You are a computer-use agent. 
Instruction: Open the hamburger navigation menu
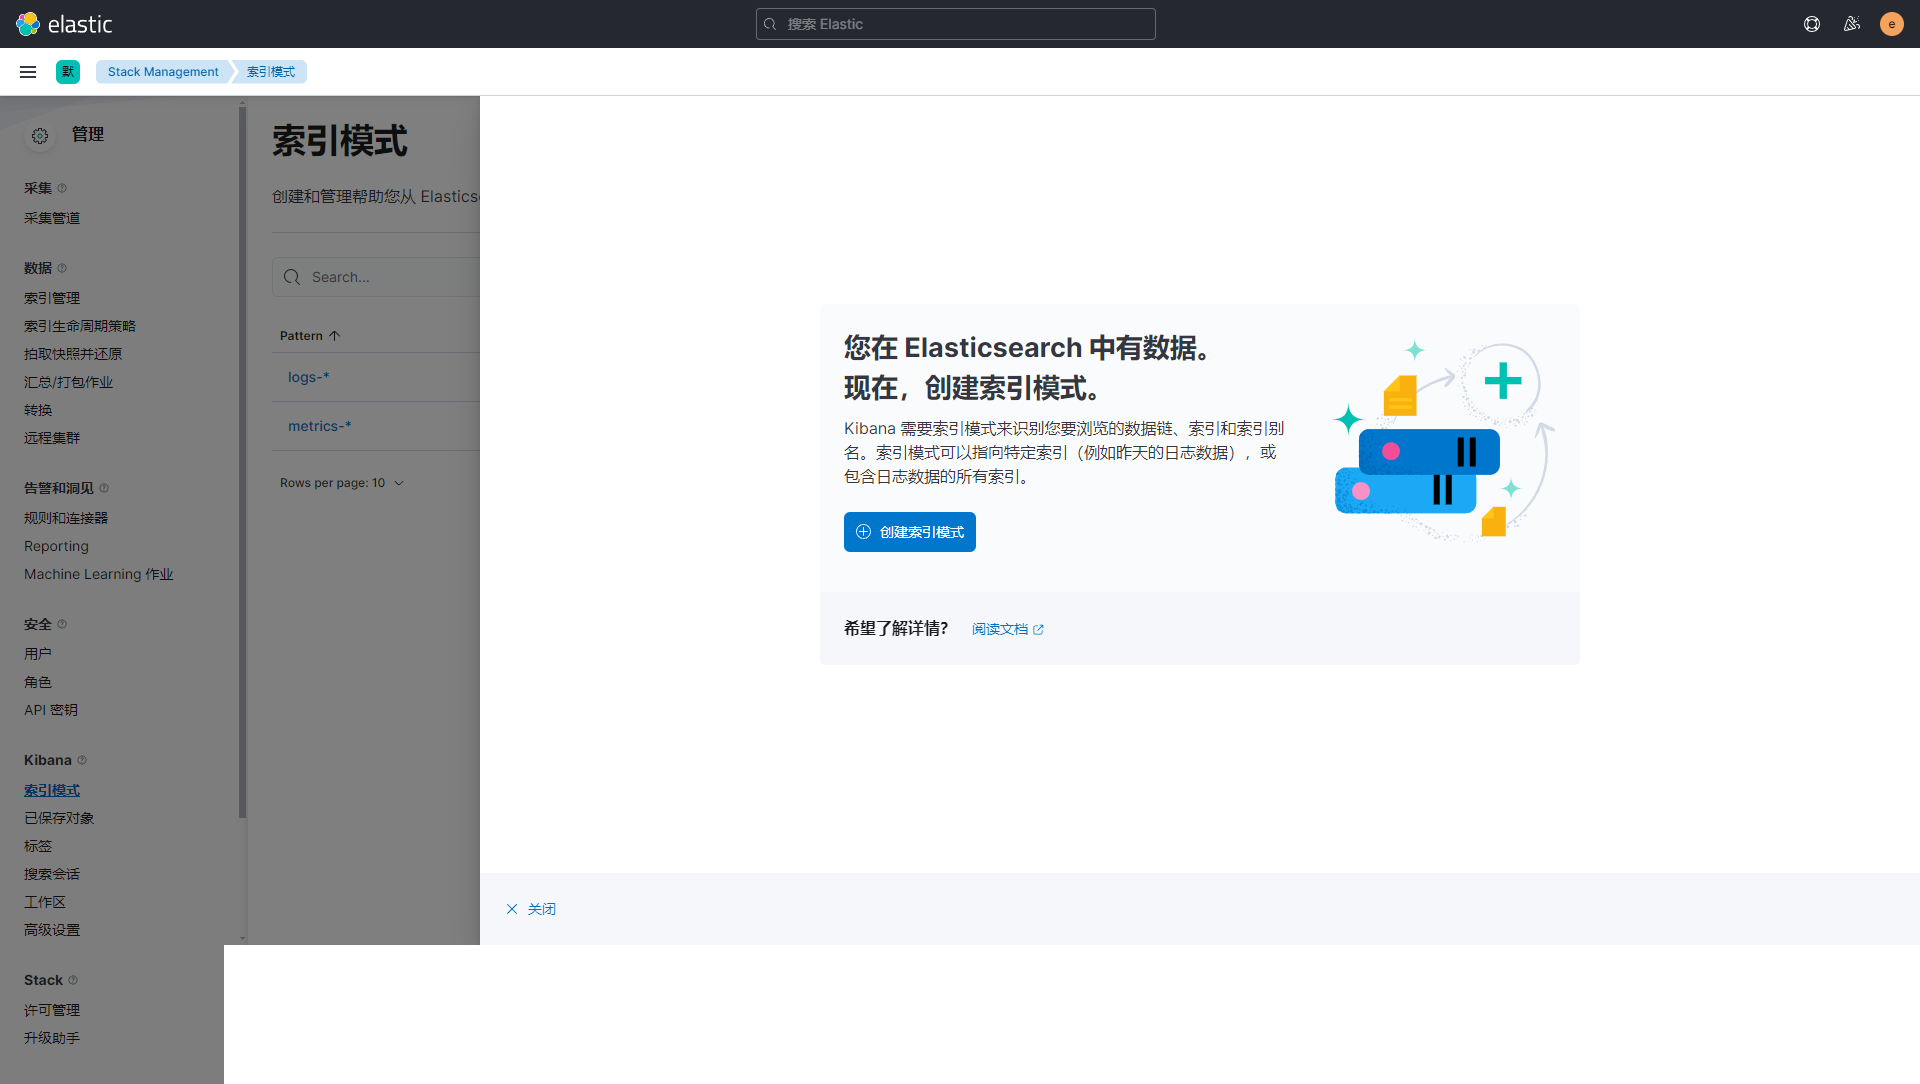28,72
